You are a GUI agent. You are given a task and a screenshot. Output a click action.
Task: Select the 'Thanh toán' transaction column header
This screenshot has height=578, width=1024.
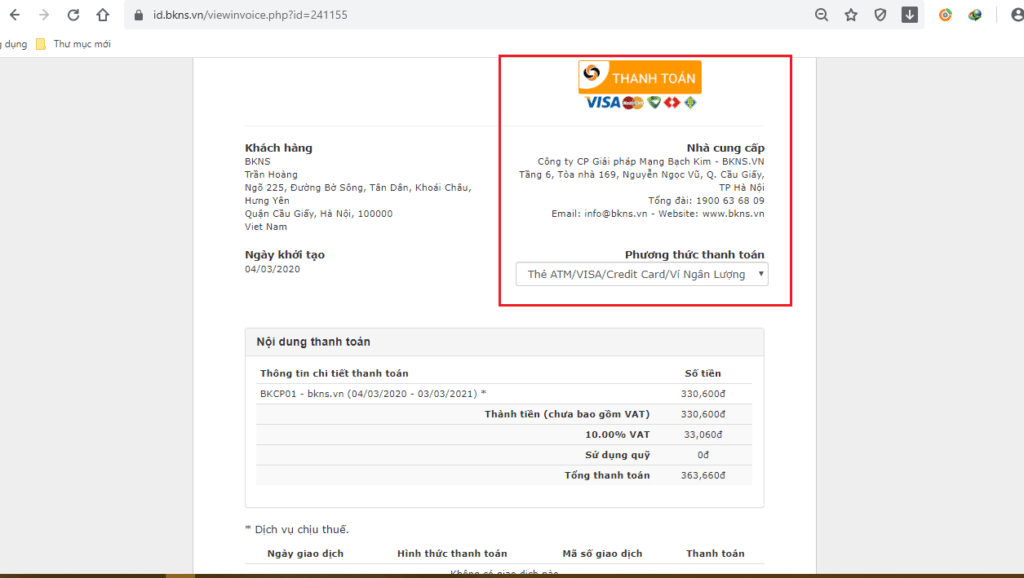coord(715,554)
